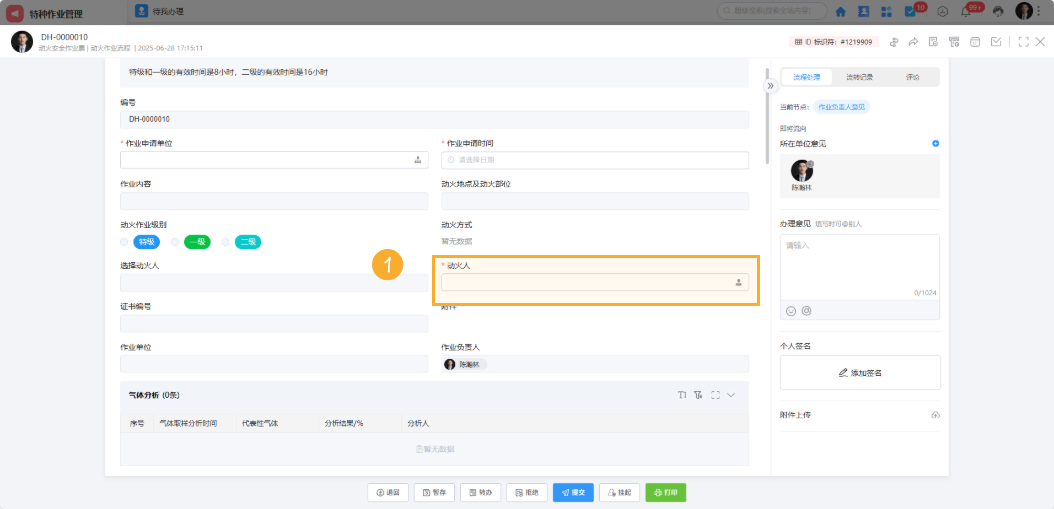1054x509 pixels.
Task: Click into the 办理意见 comment text box
Action: pos(859,265)
